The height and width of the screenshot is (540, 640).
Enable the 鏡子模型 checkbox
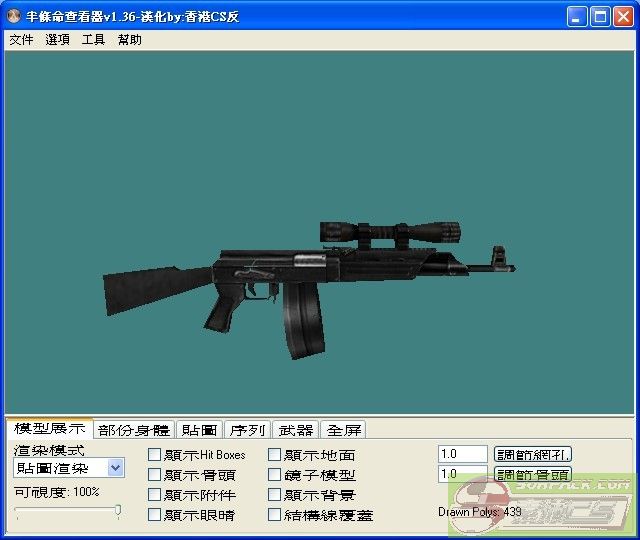click(x=274, y=475)
